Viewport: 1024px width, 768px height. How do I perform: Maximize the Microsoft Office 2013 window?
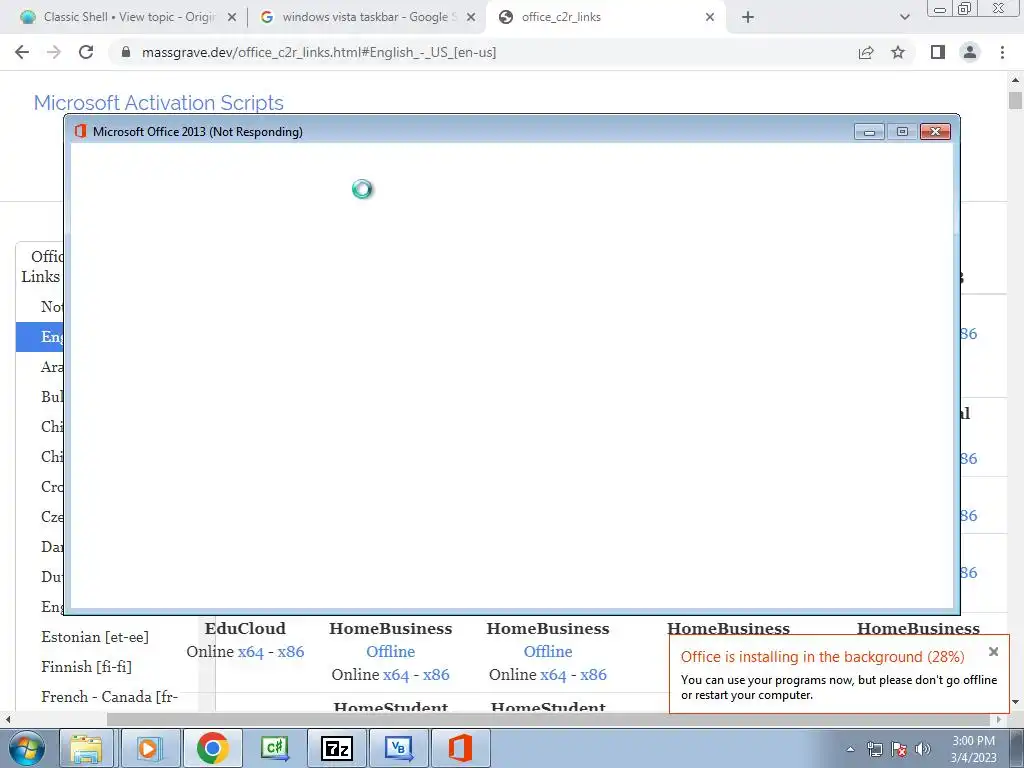pyautogui.click(x=902, y=132)
